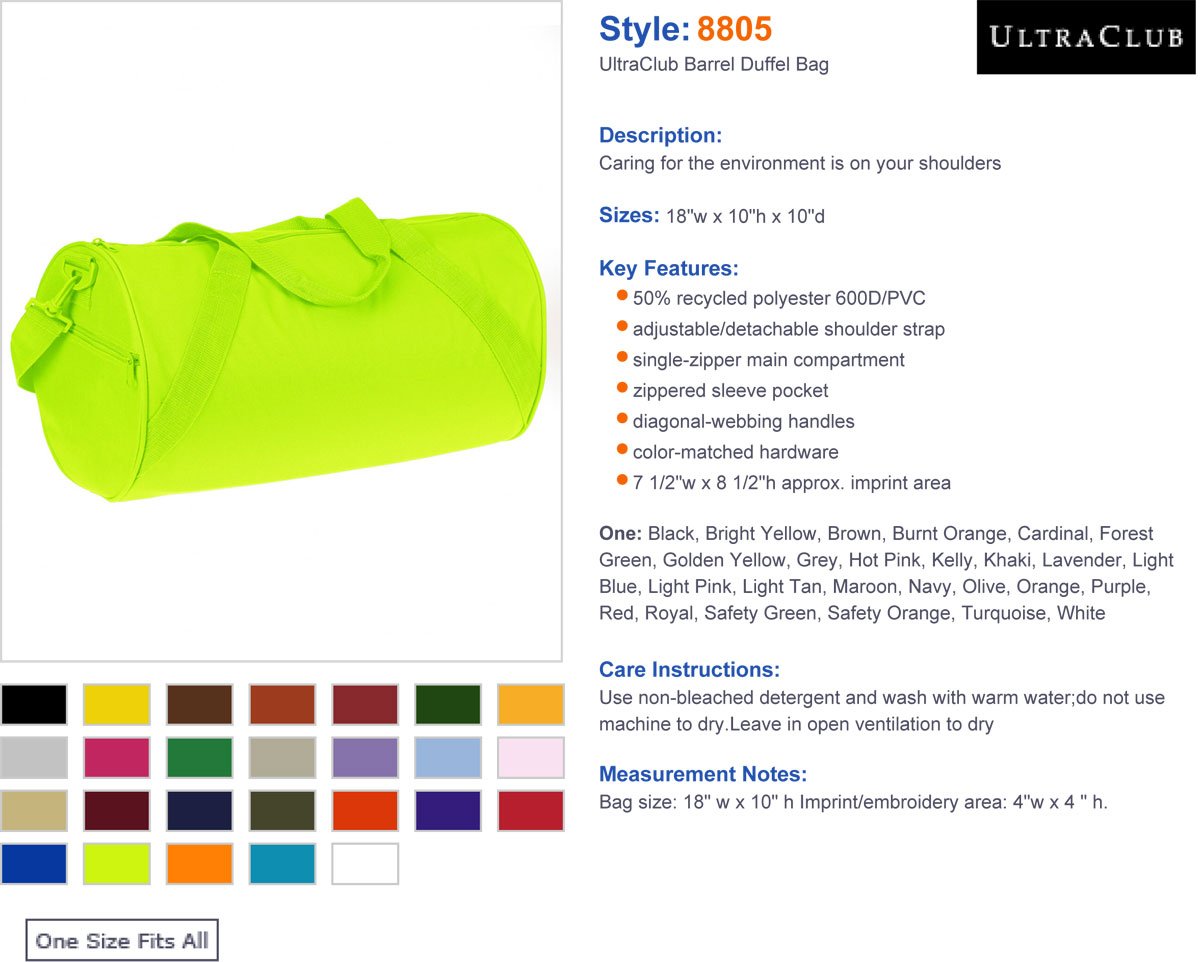The height and width of the screenshot is (962, 1200).
Task: Open the duffel bag product image
Action: click(281, 350)
